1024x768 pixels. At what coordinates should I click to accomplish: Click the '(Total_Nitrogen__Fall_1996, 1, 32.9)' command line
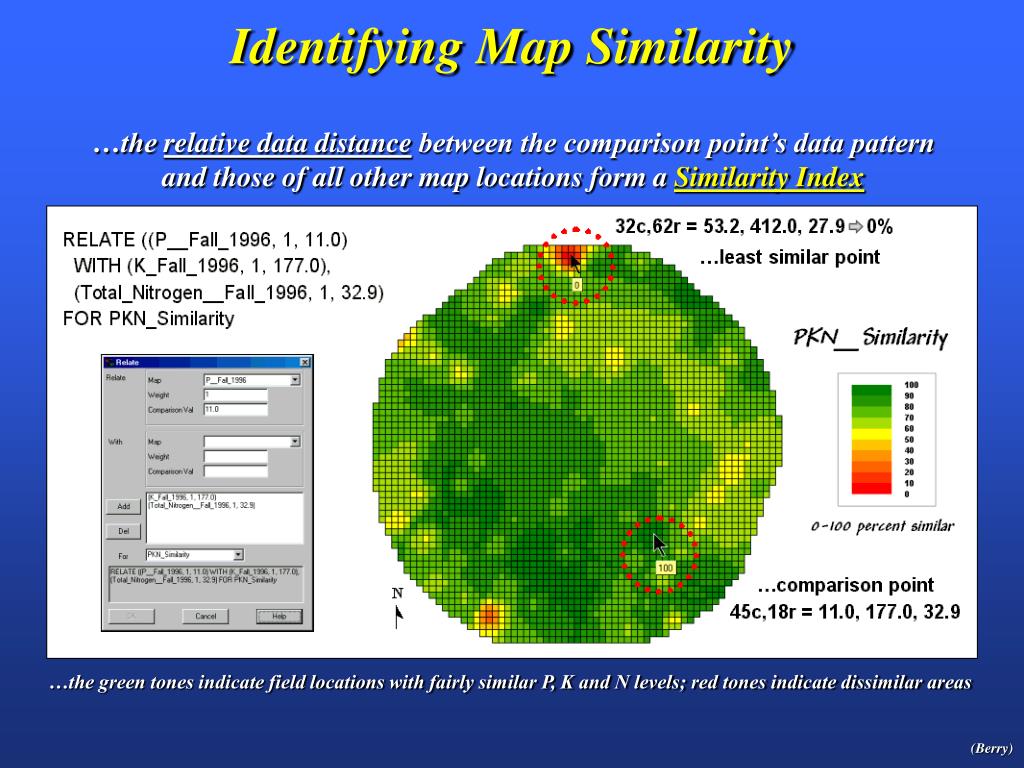tap(229, 292)
